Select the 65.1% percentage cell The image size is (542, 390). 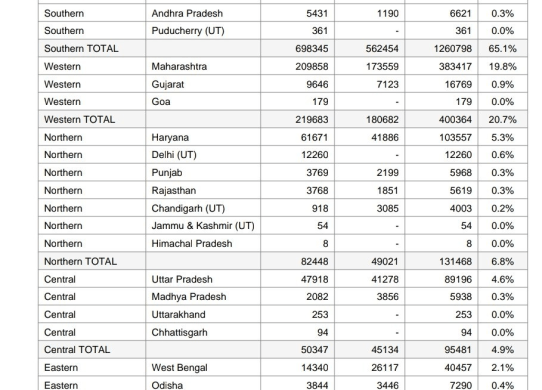point(502,49)
